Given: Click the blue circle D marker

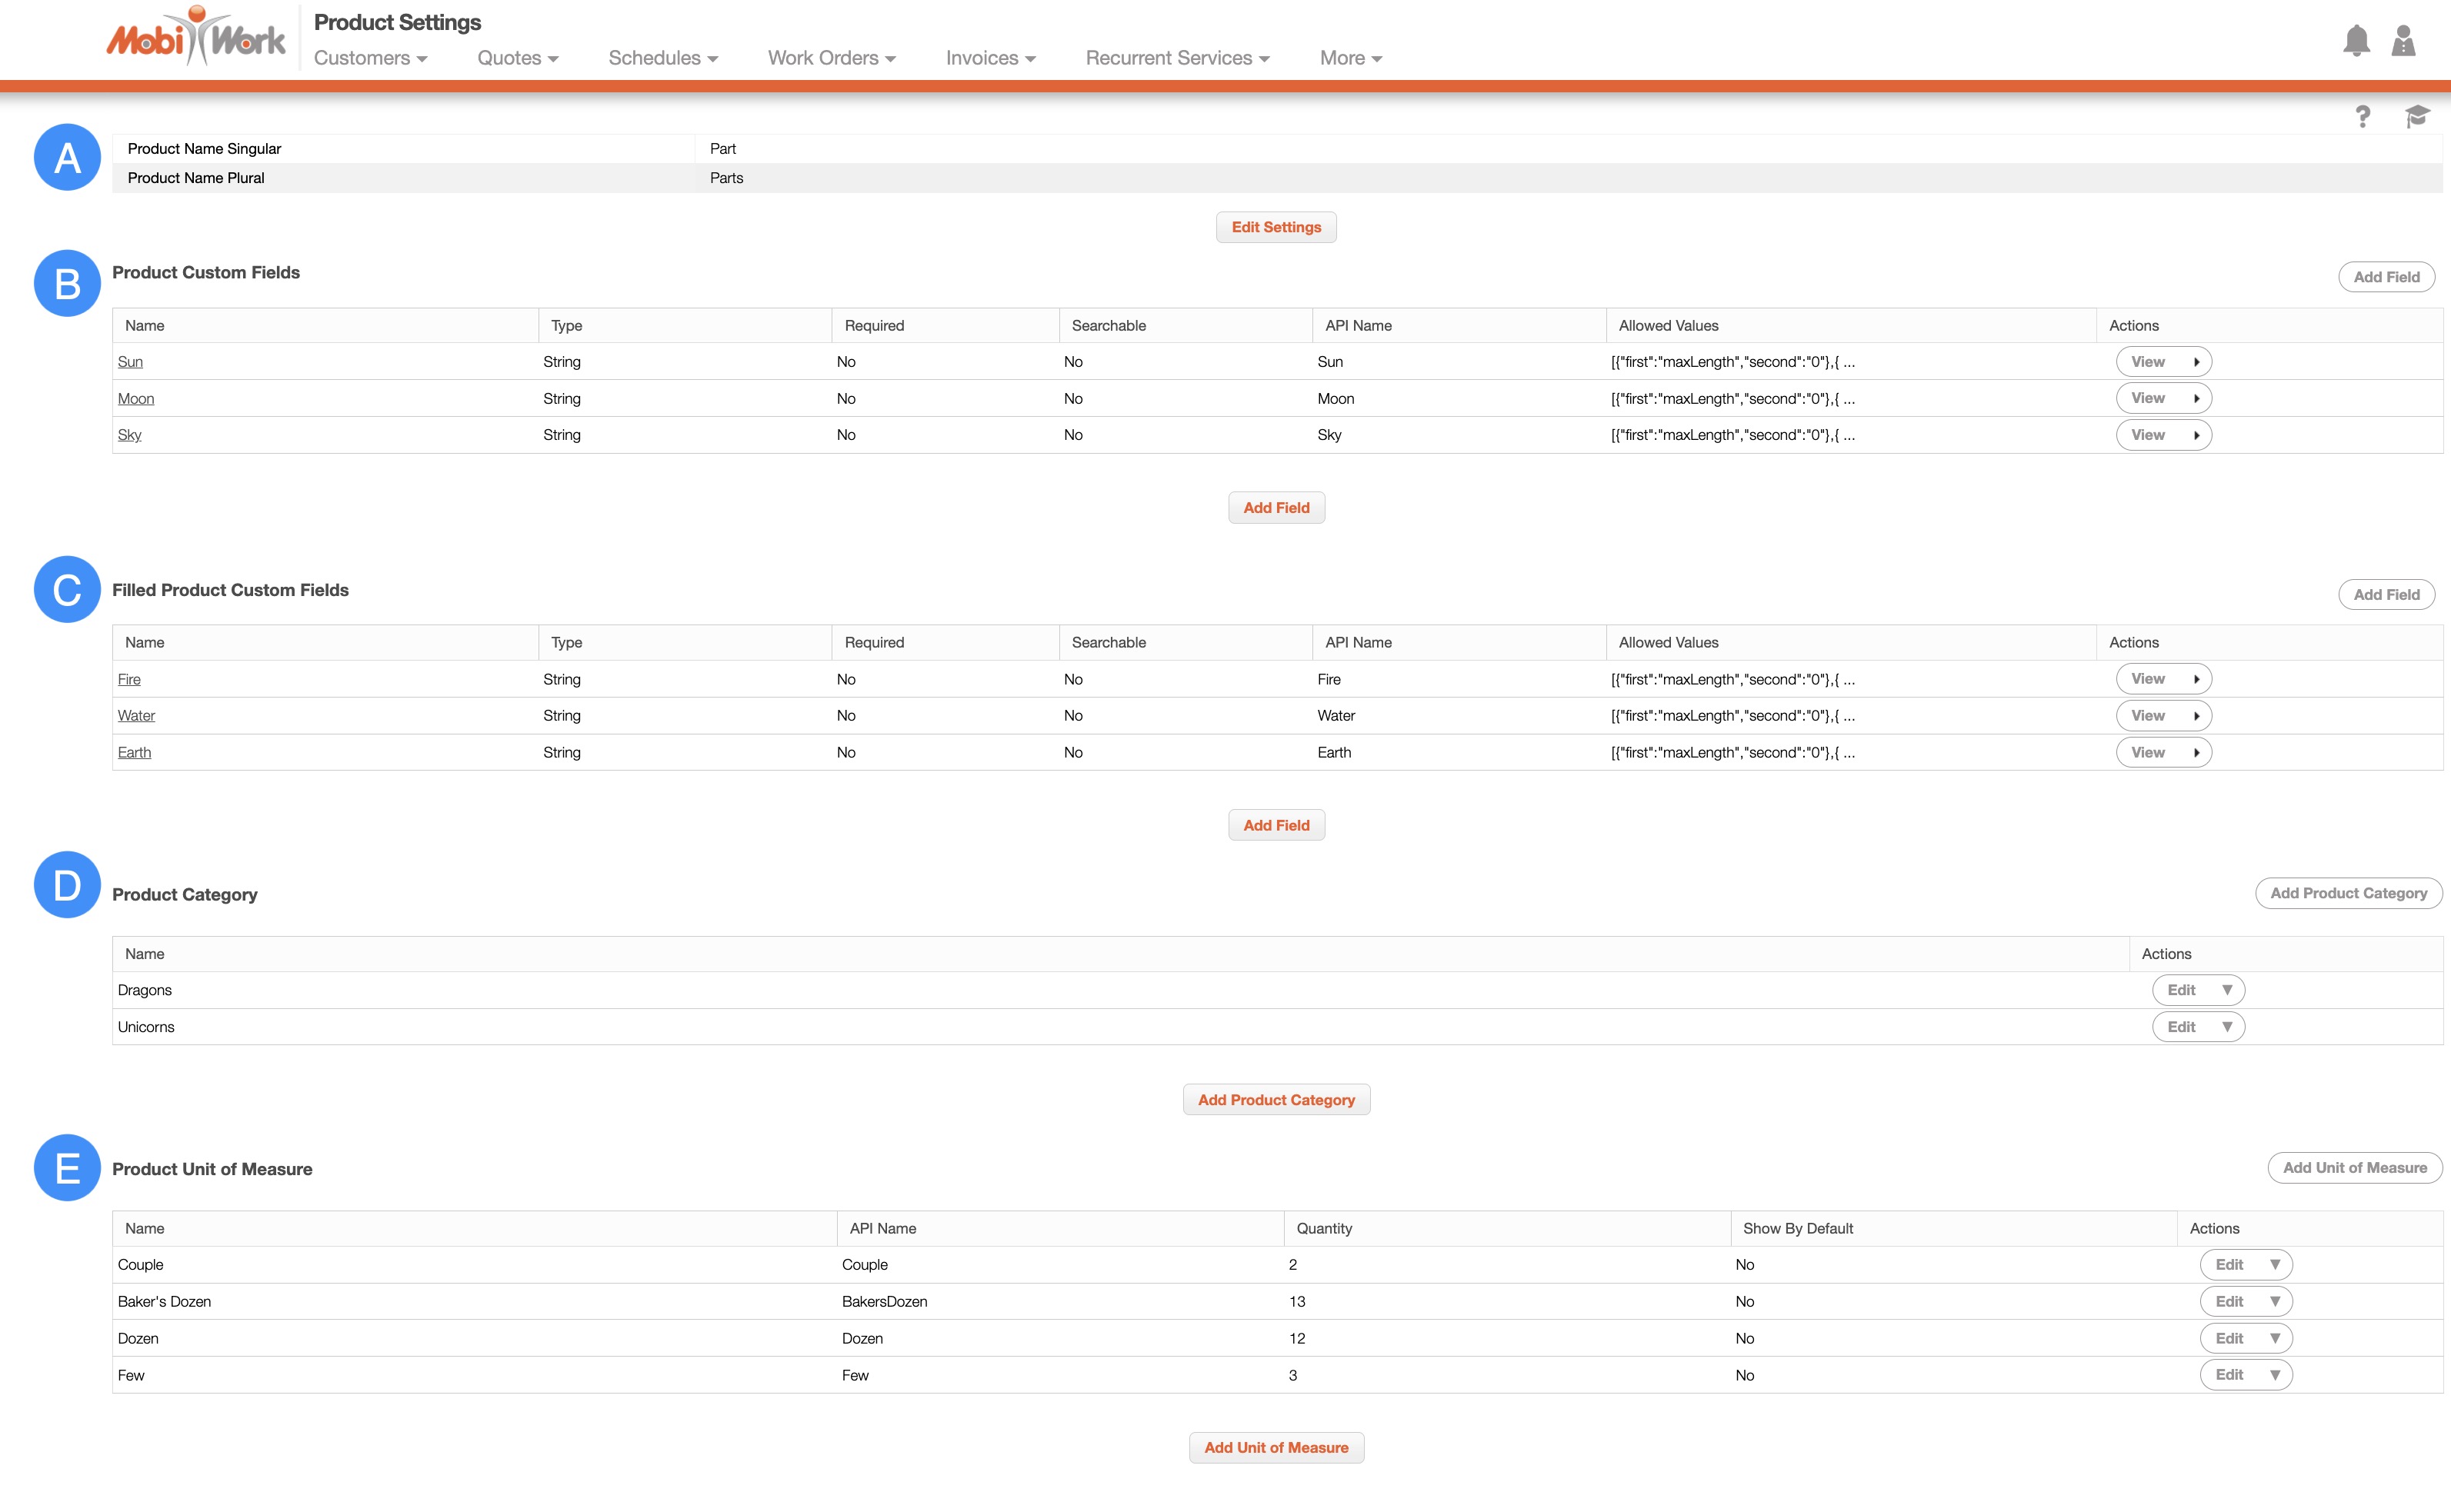Looking at the screenshot, I should (67, 885).
